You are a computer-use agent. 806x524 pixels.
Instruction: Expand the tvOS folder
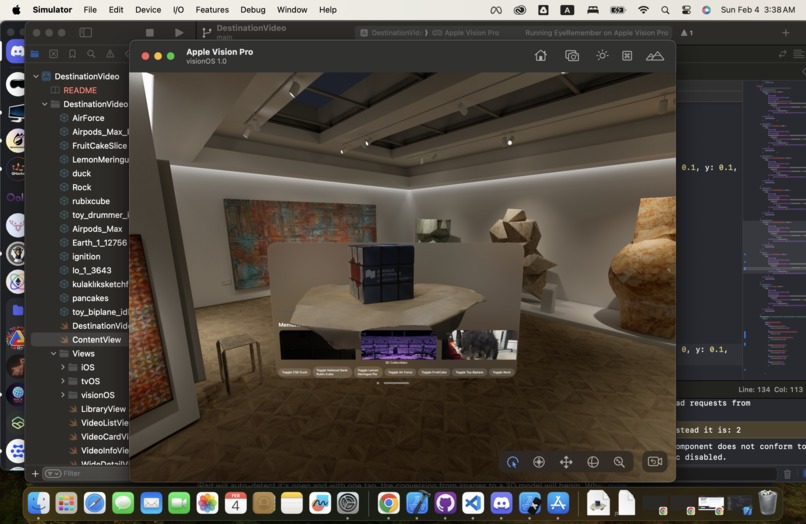[x=63, y=381]
